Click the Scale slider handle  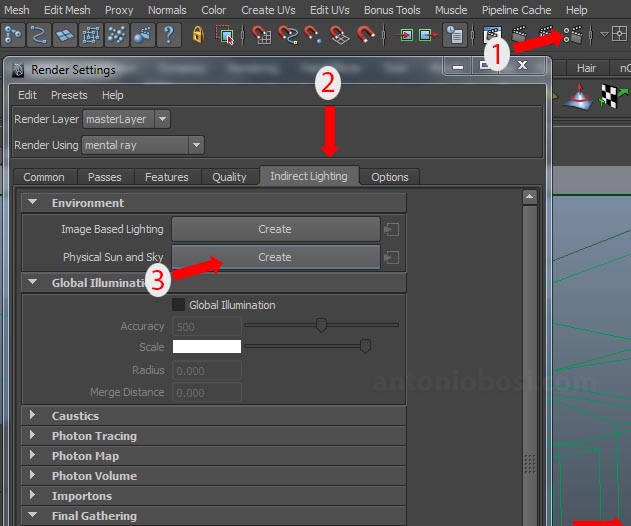(365, 346)
